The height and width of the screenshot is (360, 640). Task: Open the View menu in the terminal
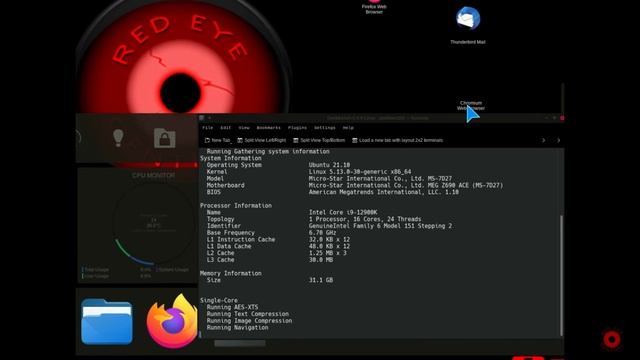point(244,128)
